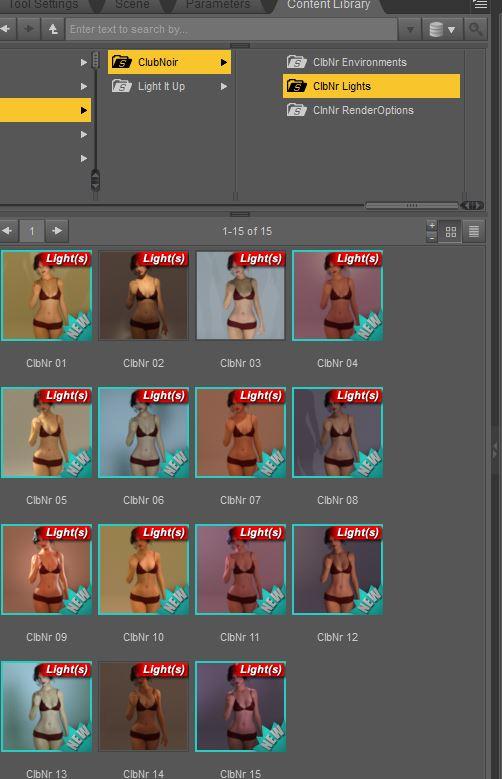Open the database filter dropdown icon
Screen dimensions: 502x779
coord(442,29)
